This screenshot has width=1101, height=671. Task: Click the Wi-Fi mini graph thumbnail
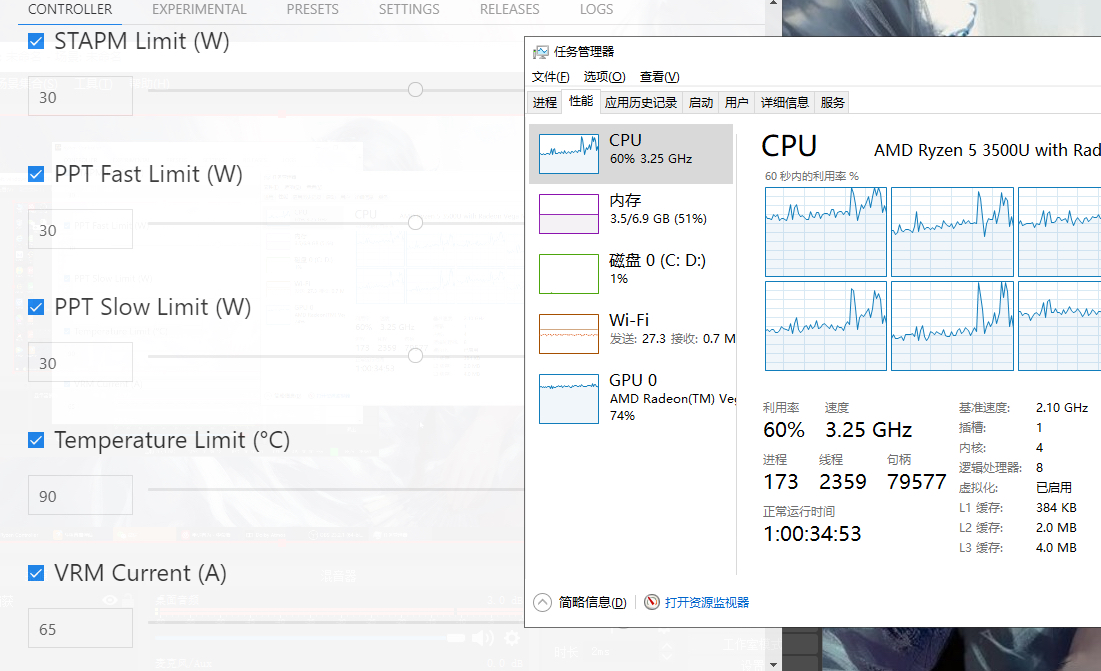[x=569, y=334]
